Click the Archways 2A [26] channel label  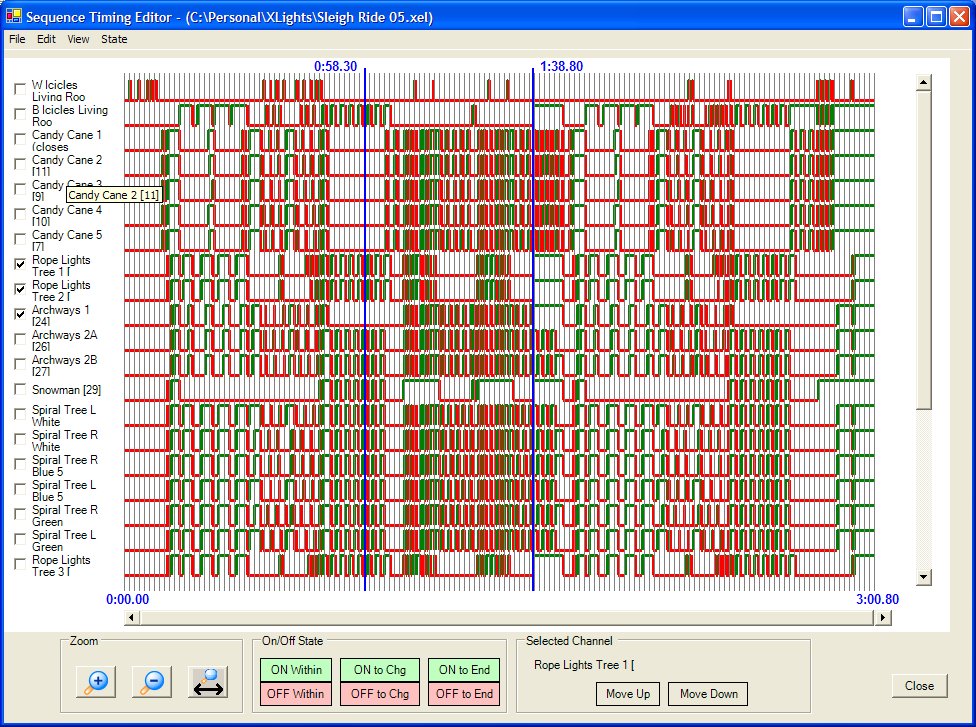pos(64,340)
